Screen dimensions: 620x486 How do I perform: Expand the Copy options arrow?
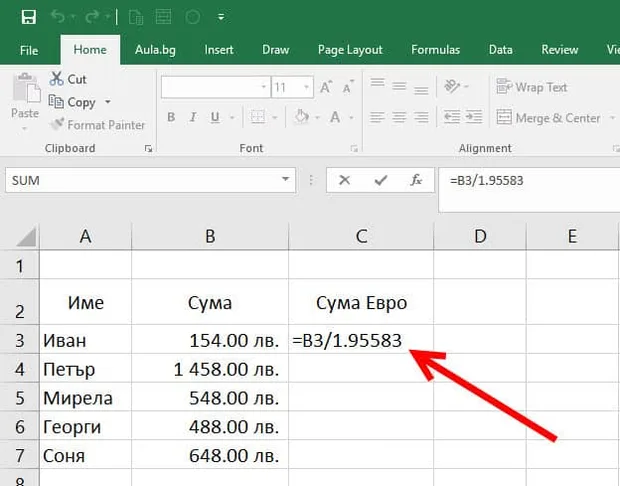coord(108,102)
